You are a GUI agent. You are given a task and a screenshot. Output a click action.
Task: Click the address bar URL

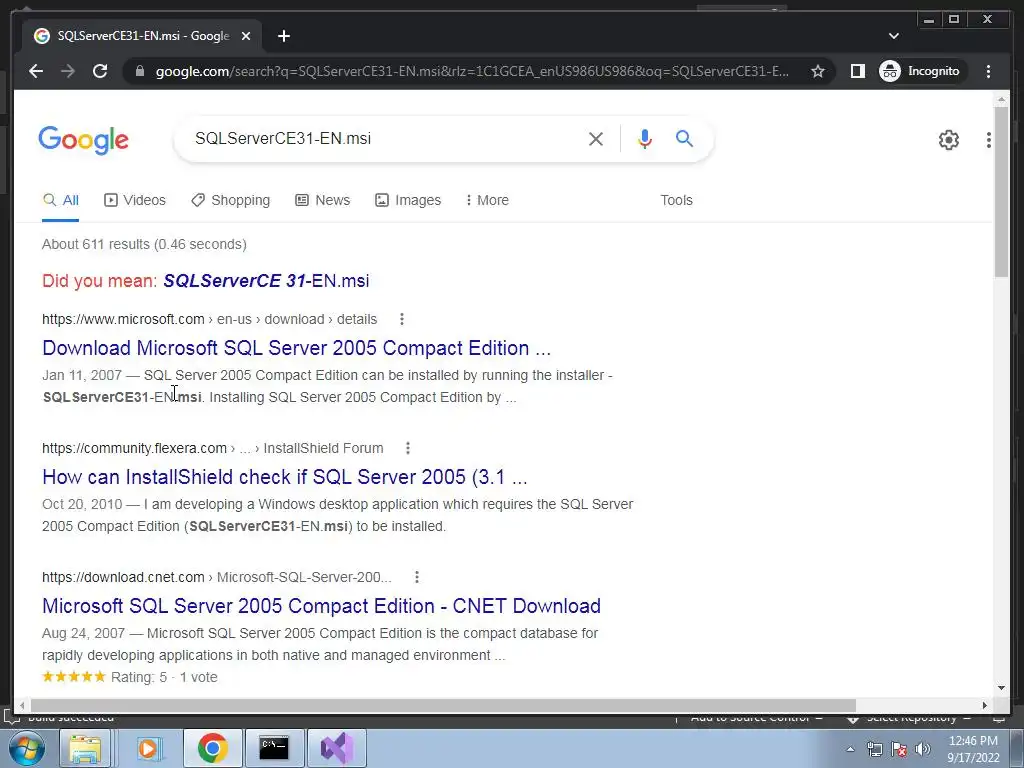click(x=472, y=71)
